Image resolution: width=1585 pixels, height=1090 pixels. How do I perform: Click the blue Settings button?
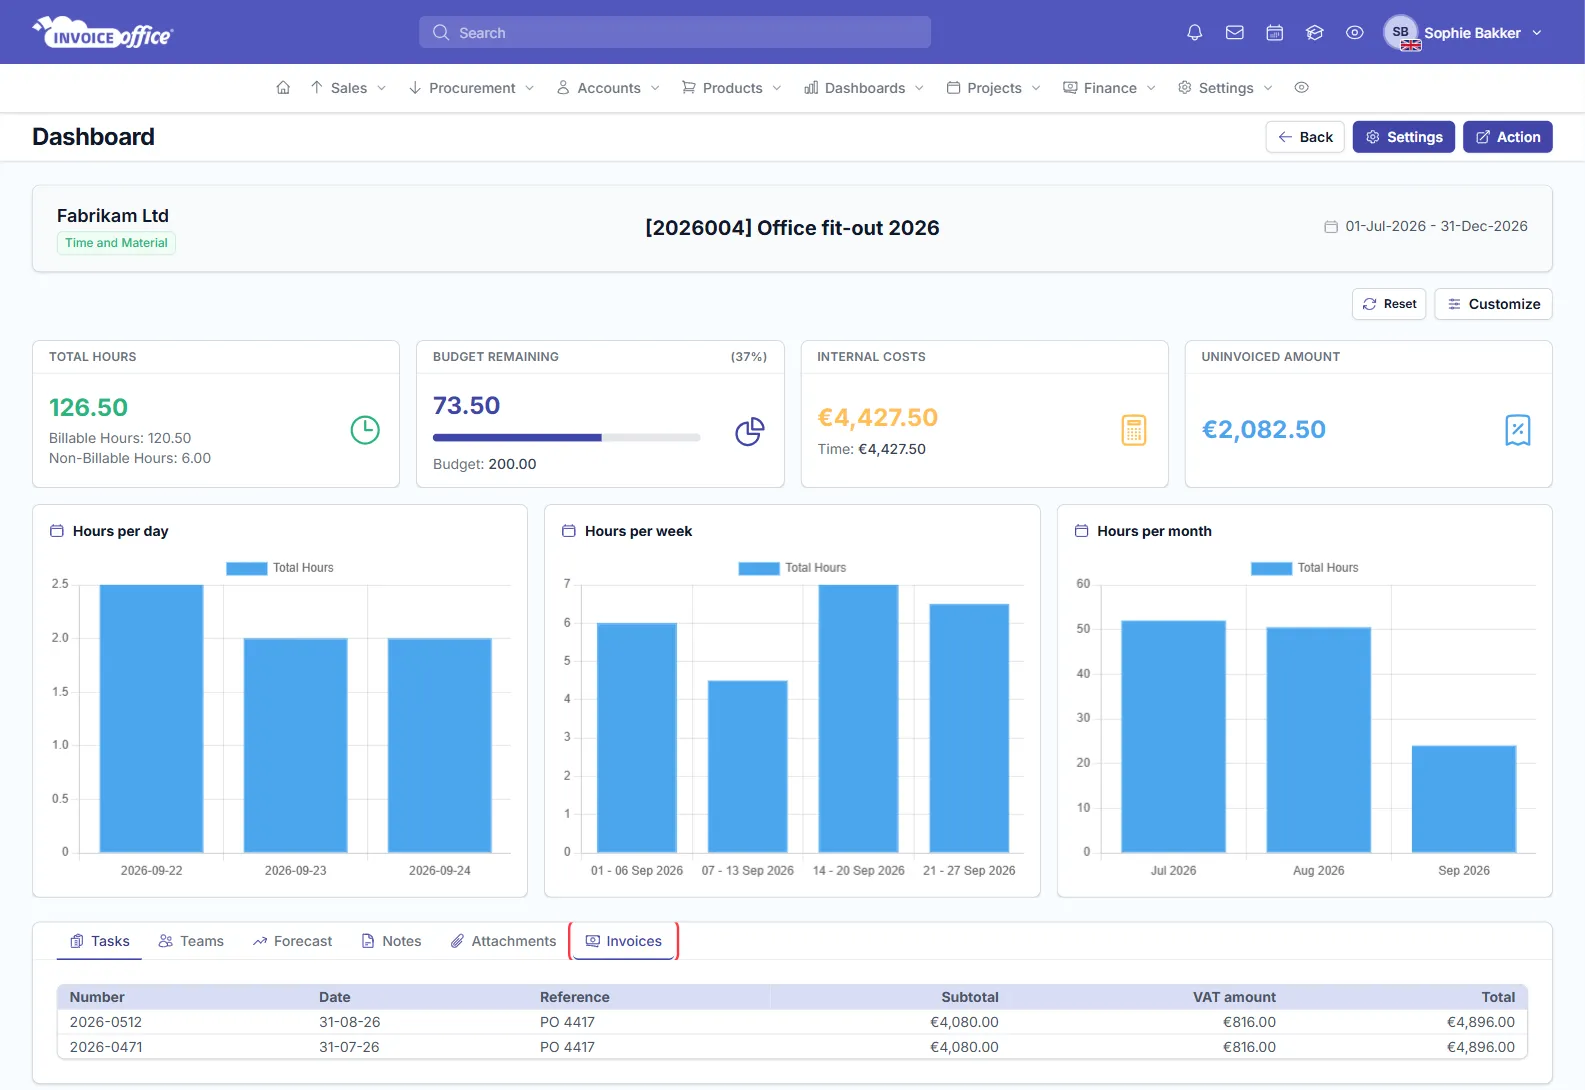click(1404, 137)
